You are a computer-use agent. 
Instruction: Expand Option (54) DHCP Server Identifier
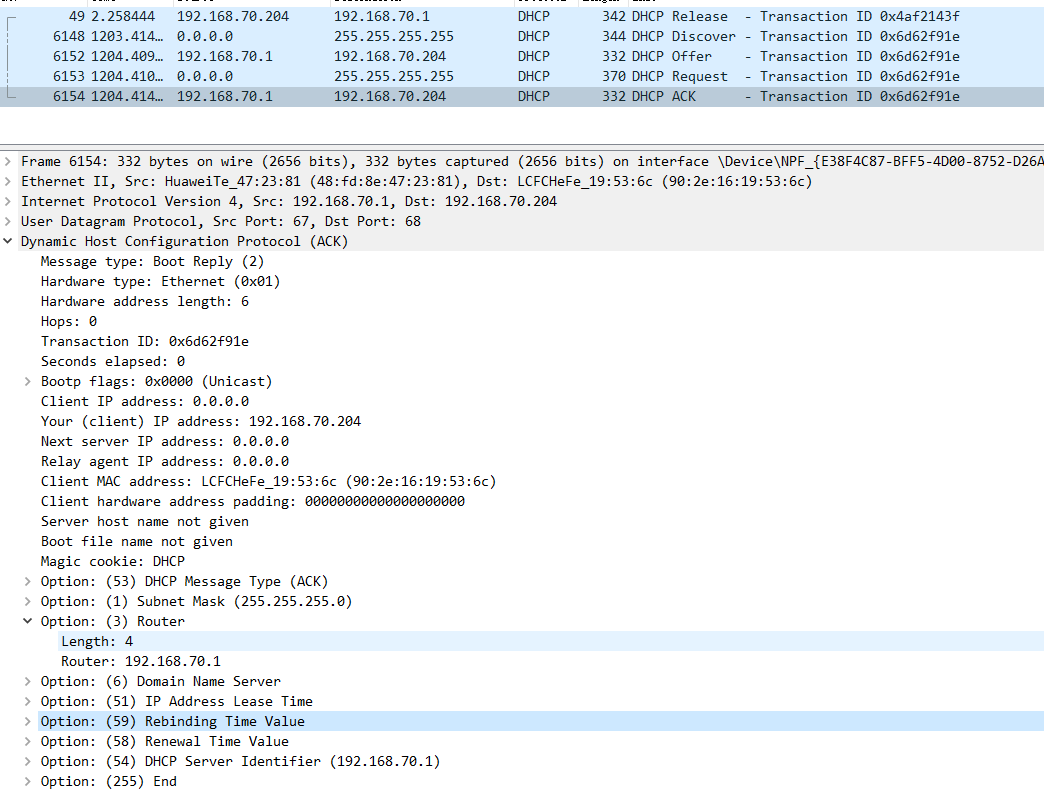tap(28, 761)
